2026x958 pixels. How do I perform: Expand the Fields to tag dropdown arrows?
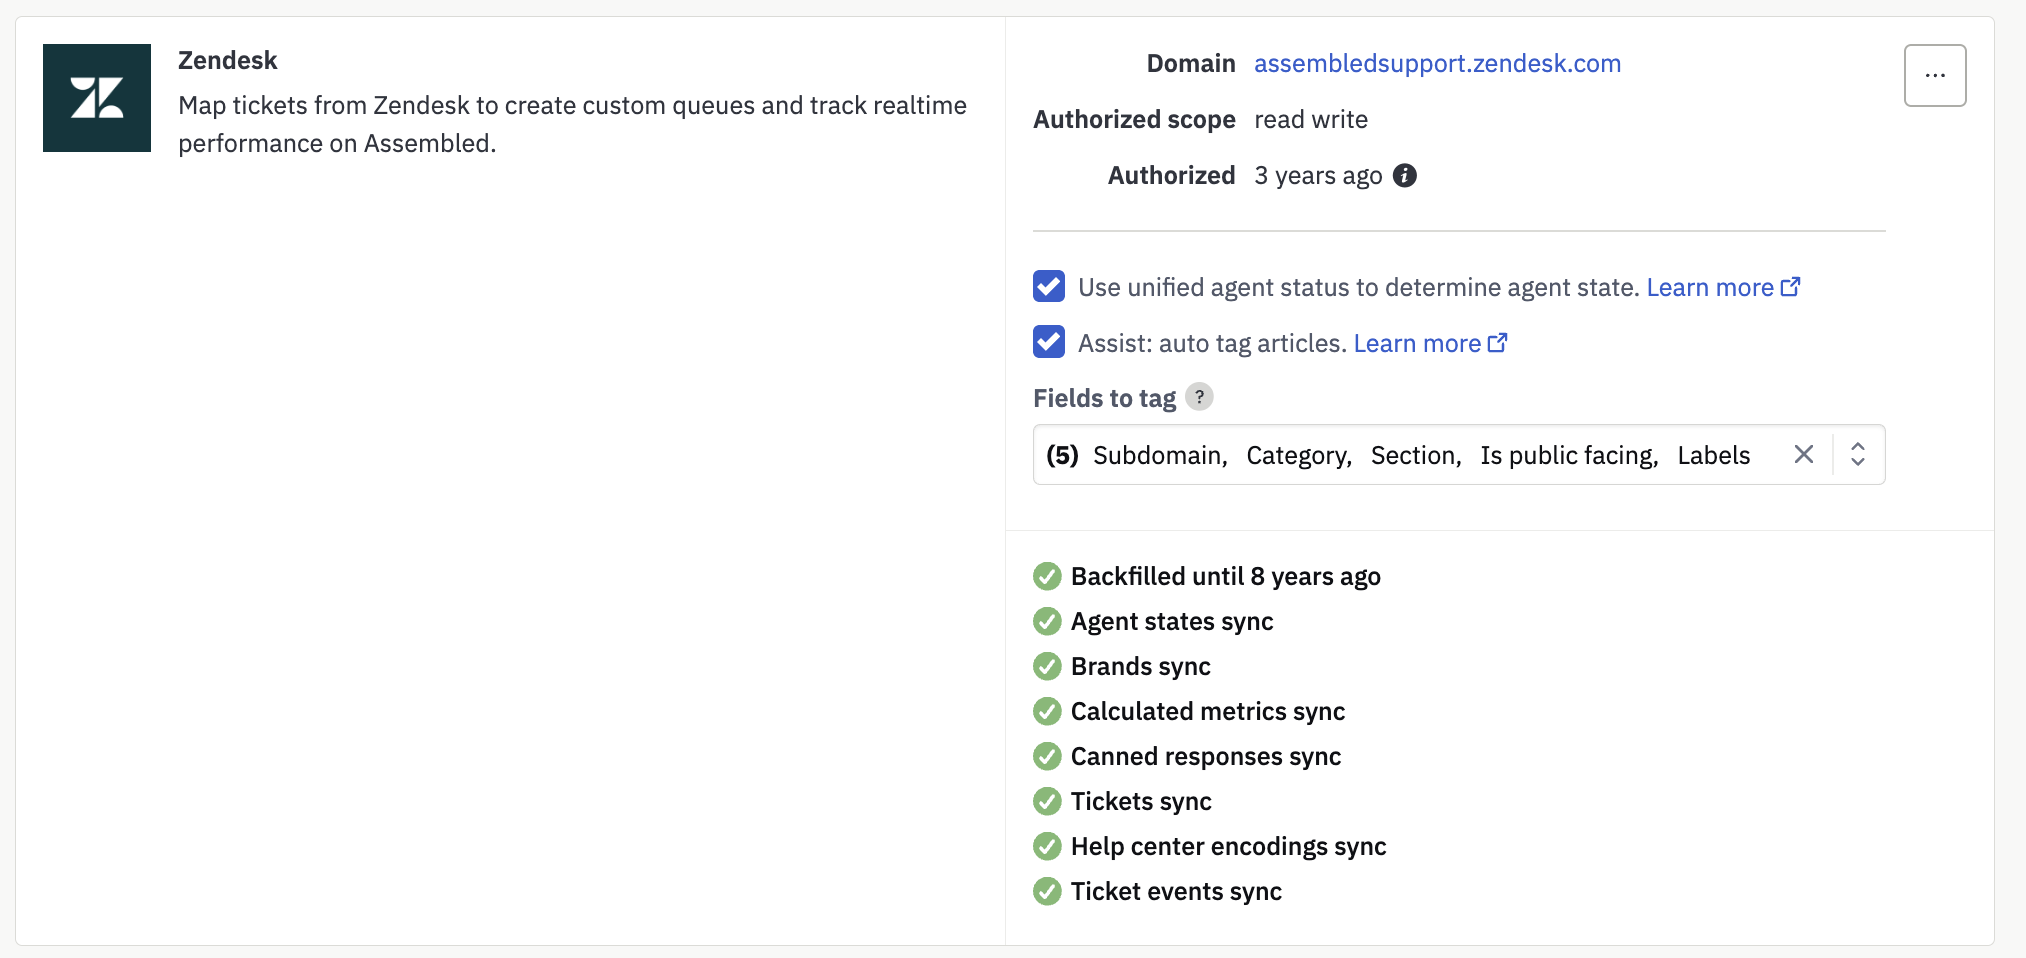coord(1858,454)
